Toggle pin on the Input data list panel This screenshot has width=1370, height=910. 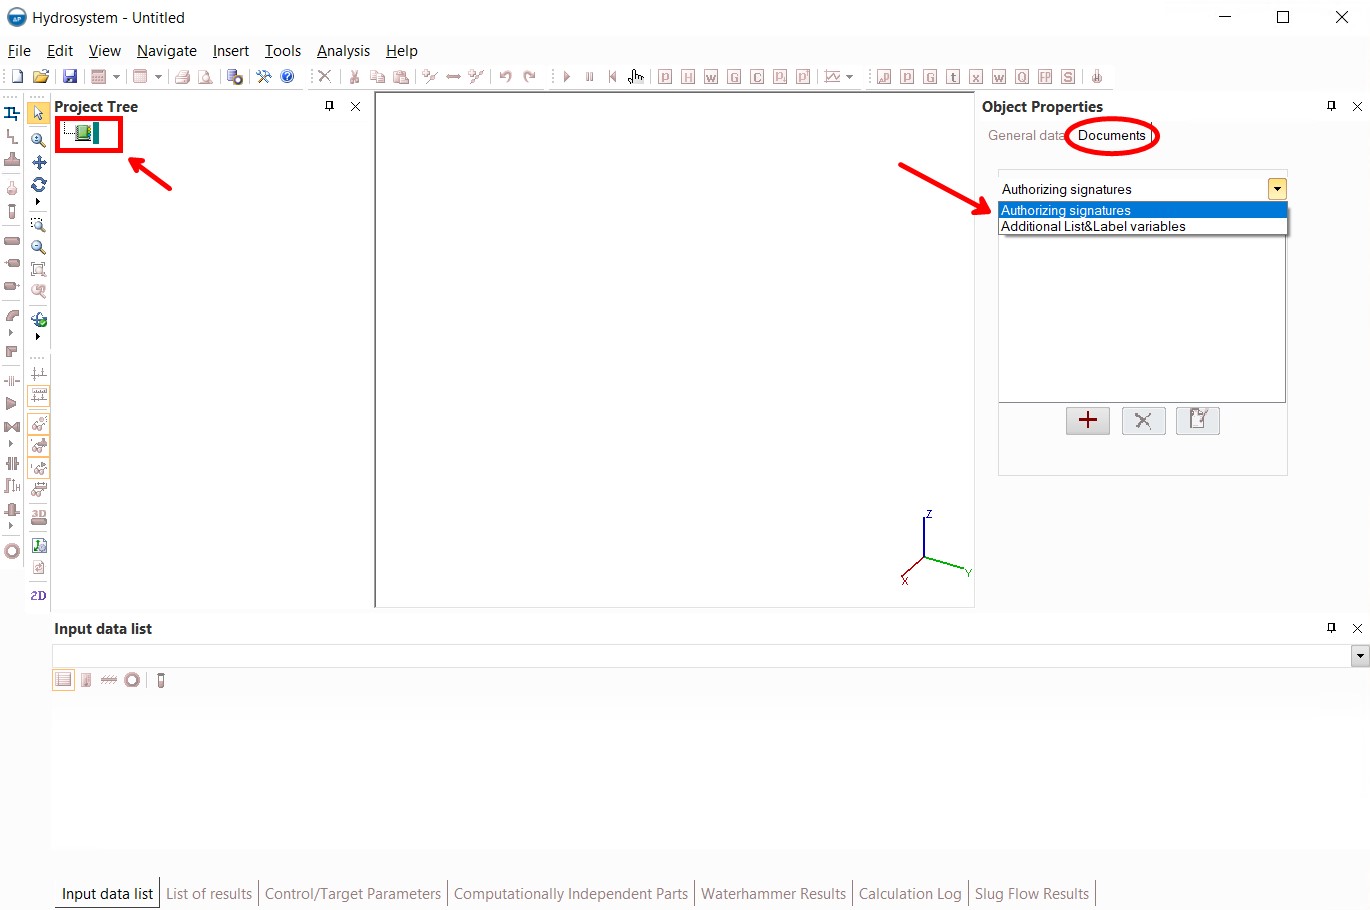1331,628
